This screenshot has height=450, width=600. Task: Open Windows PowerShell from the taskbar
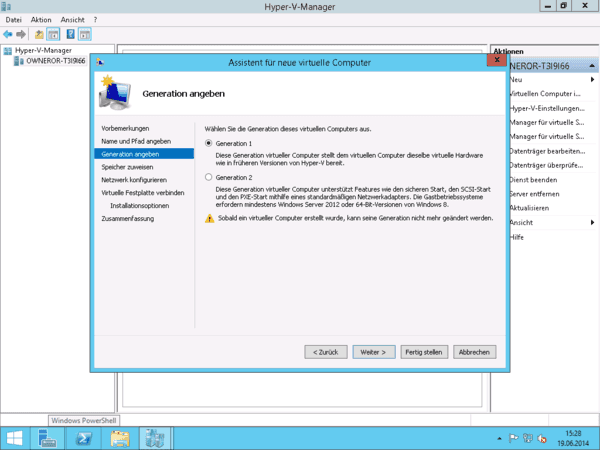(x=83, y=439)
